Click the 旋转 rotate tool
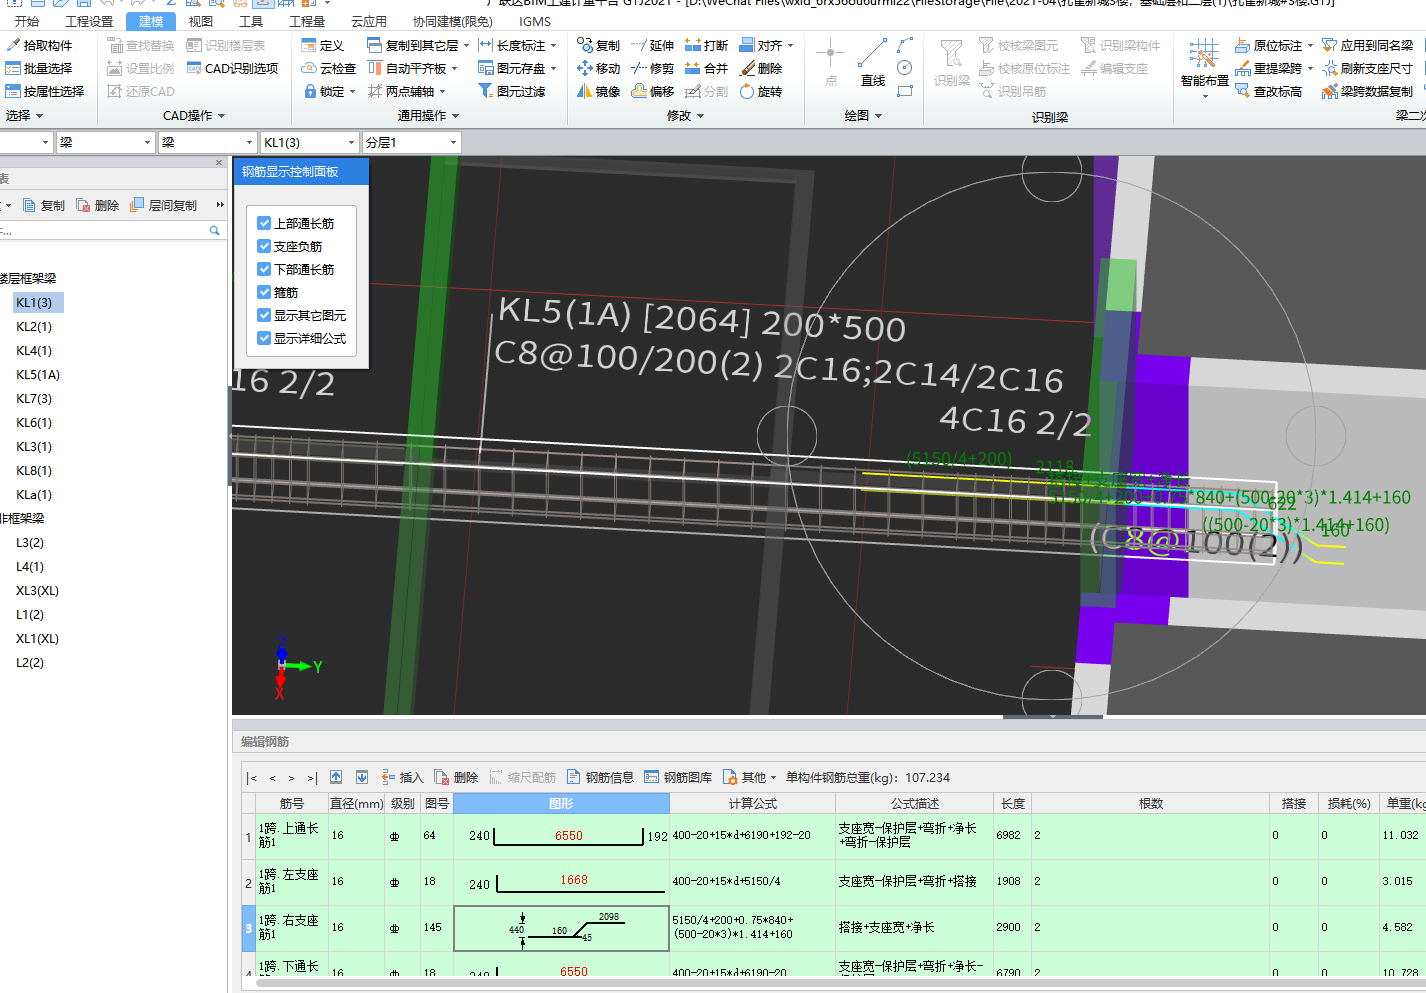 pos(761,91)
